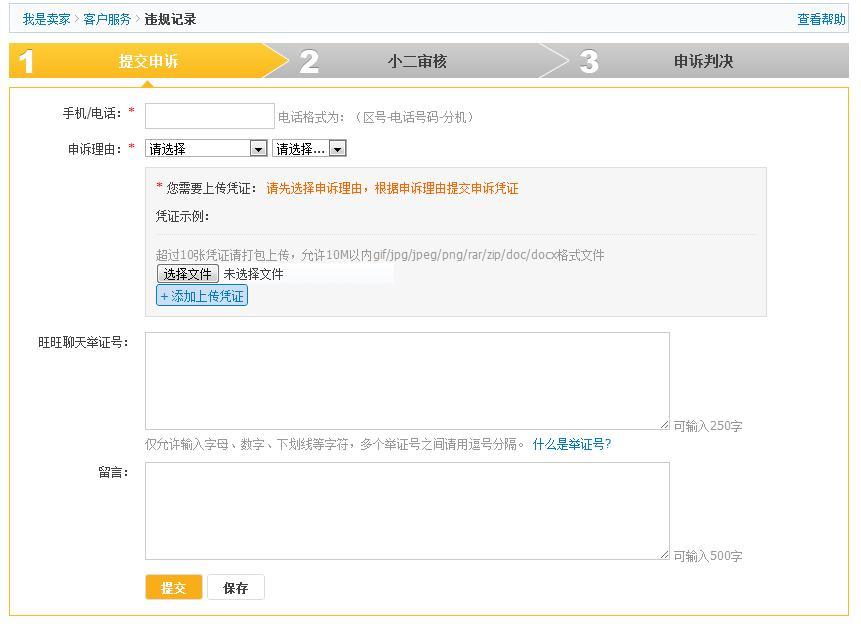861x624 pixels.
Task: Click the 未选择文件 file status text
Action: (x=254, y=274)
